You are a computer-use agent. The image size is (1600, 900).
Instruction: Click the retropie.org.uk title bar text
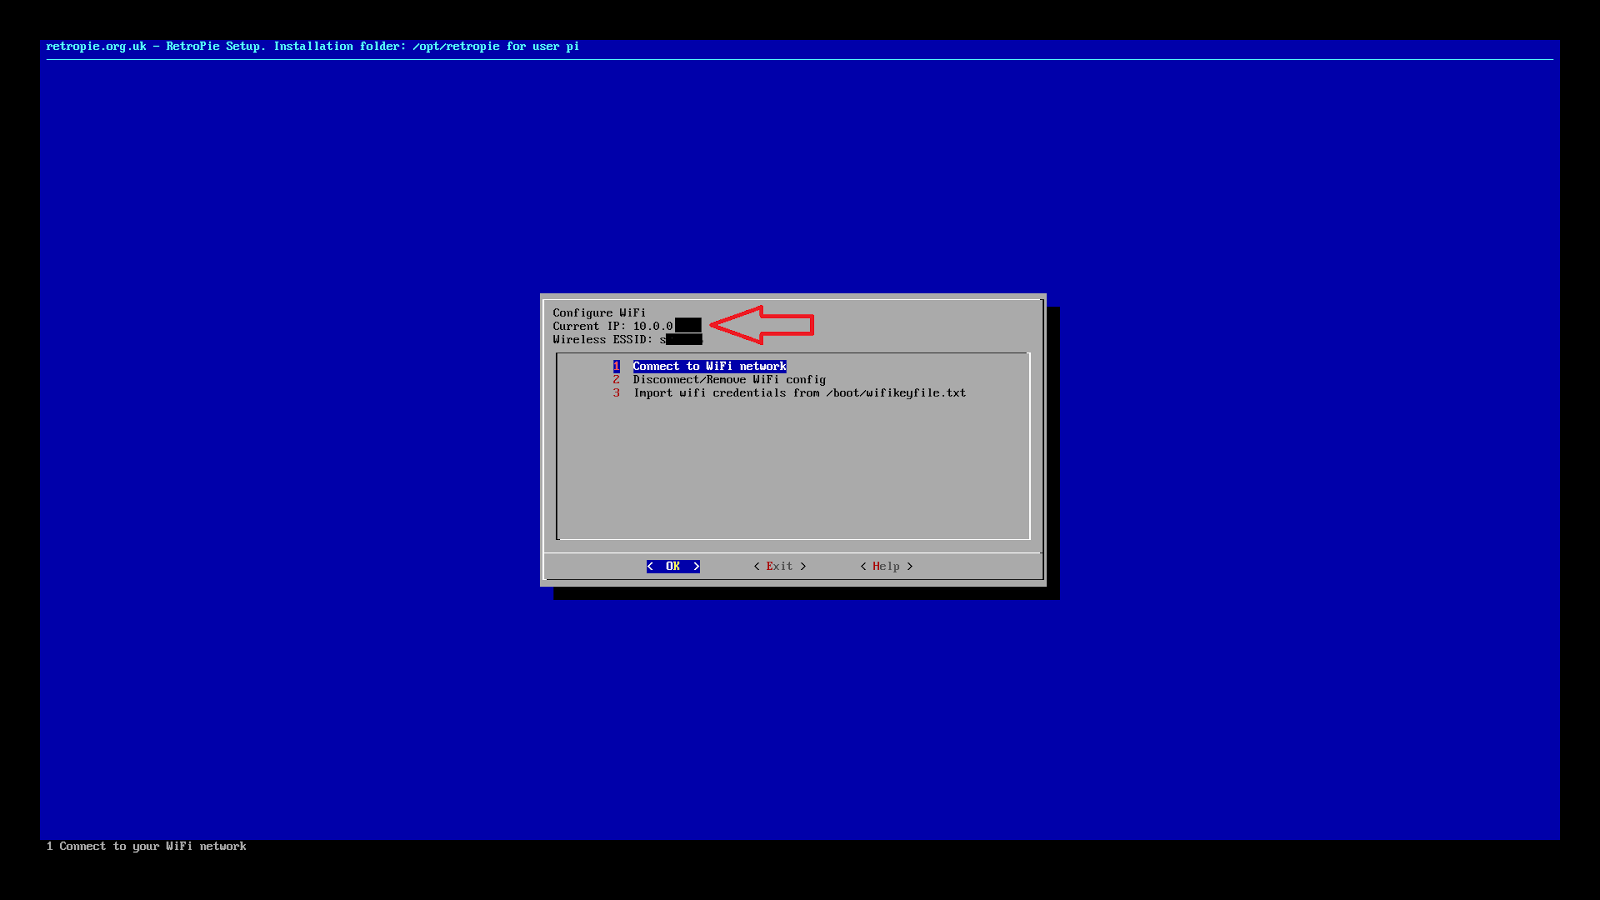312,46
